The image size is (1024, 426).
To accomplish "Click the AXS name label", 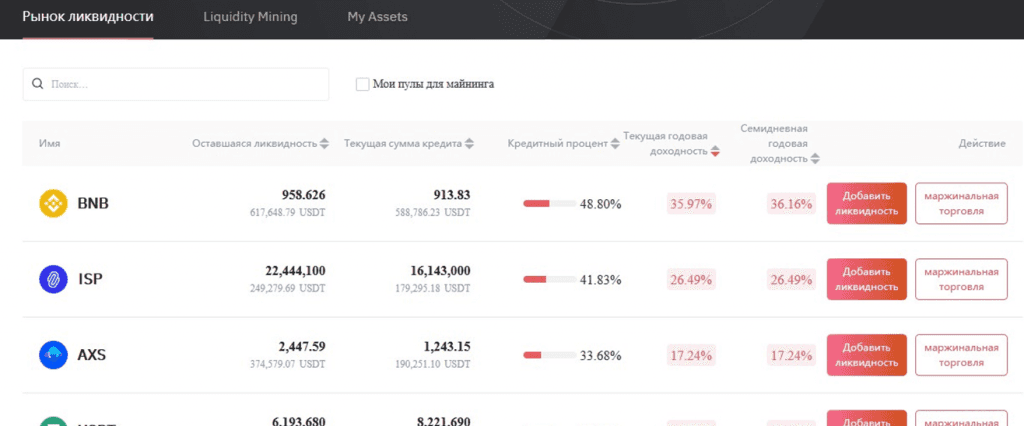I will pos(91,355).
